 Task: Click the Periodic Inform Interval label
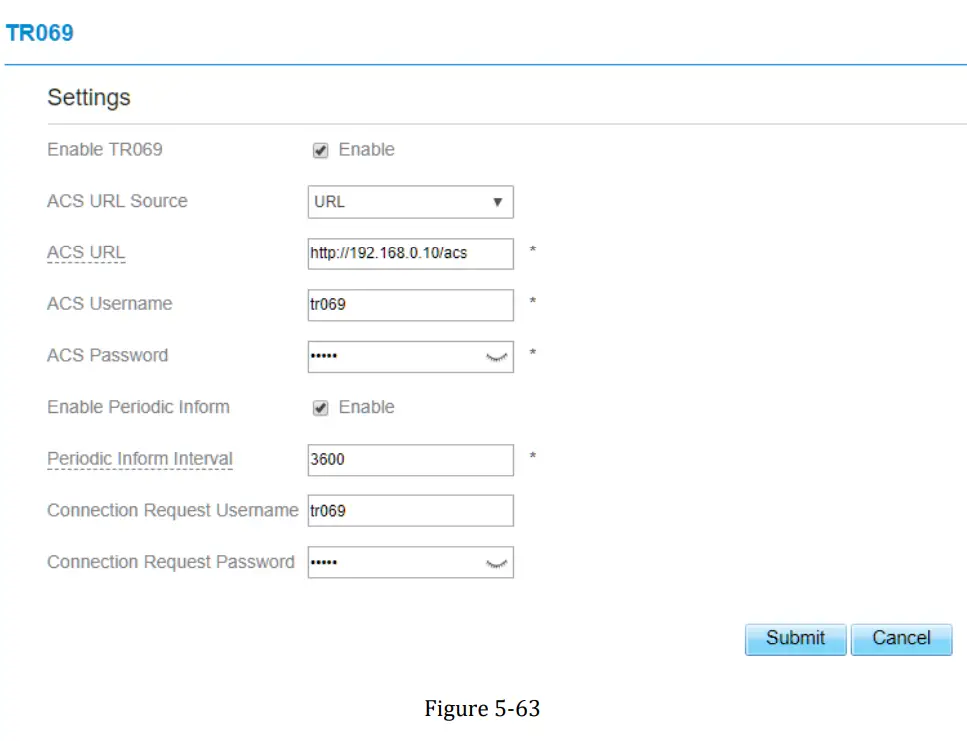pyautogui.click(x=140, y=459)
